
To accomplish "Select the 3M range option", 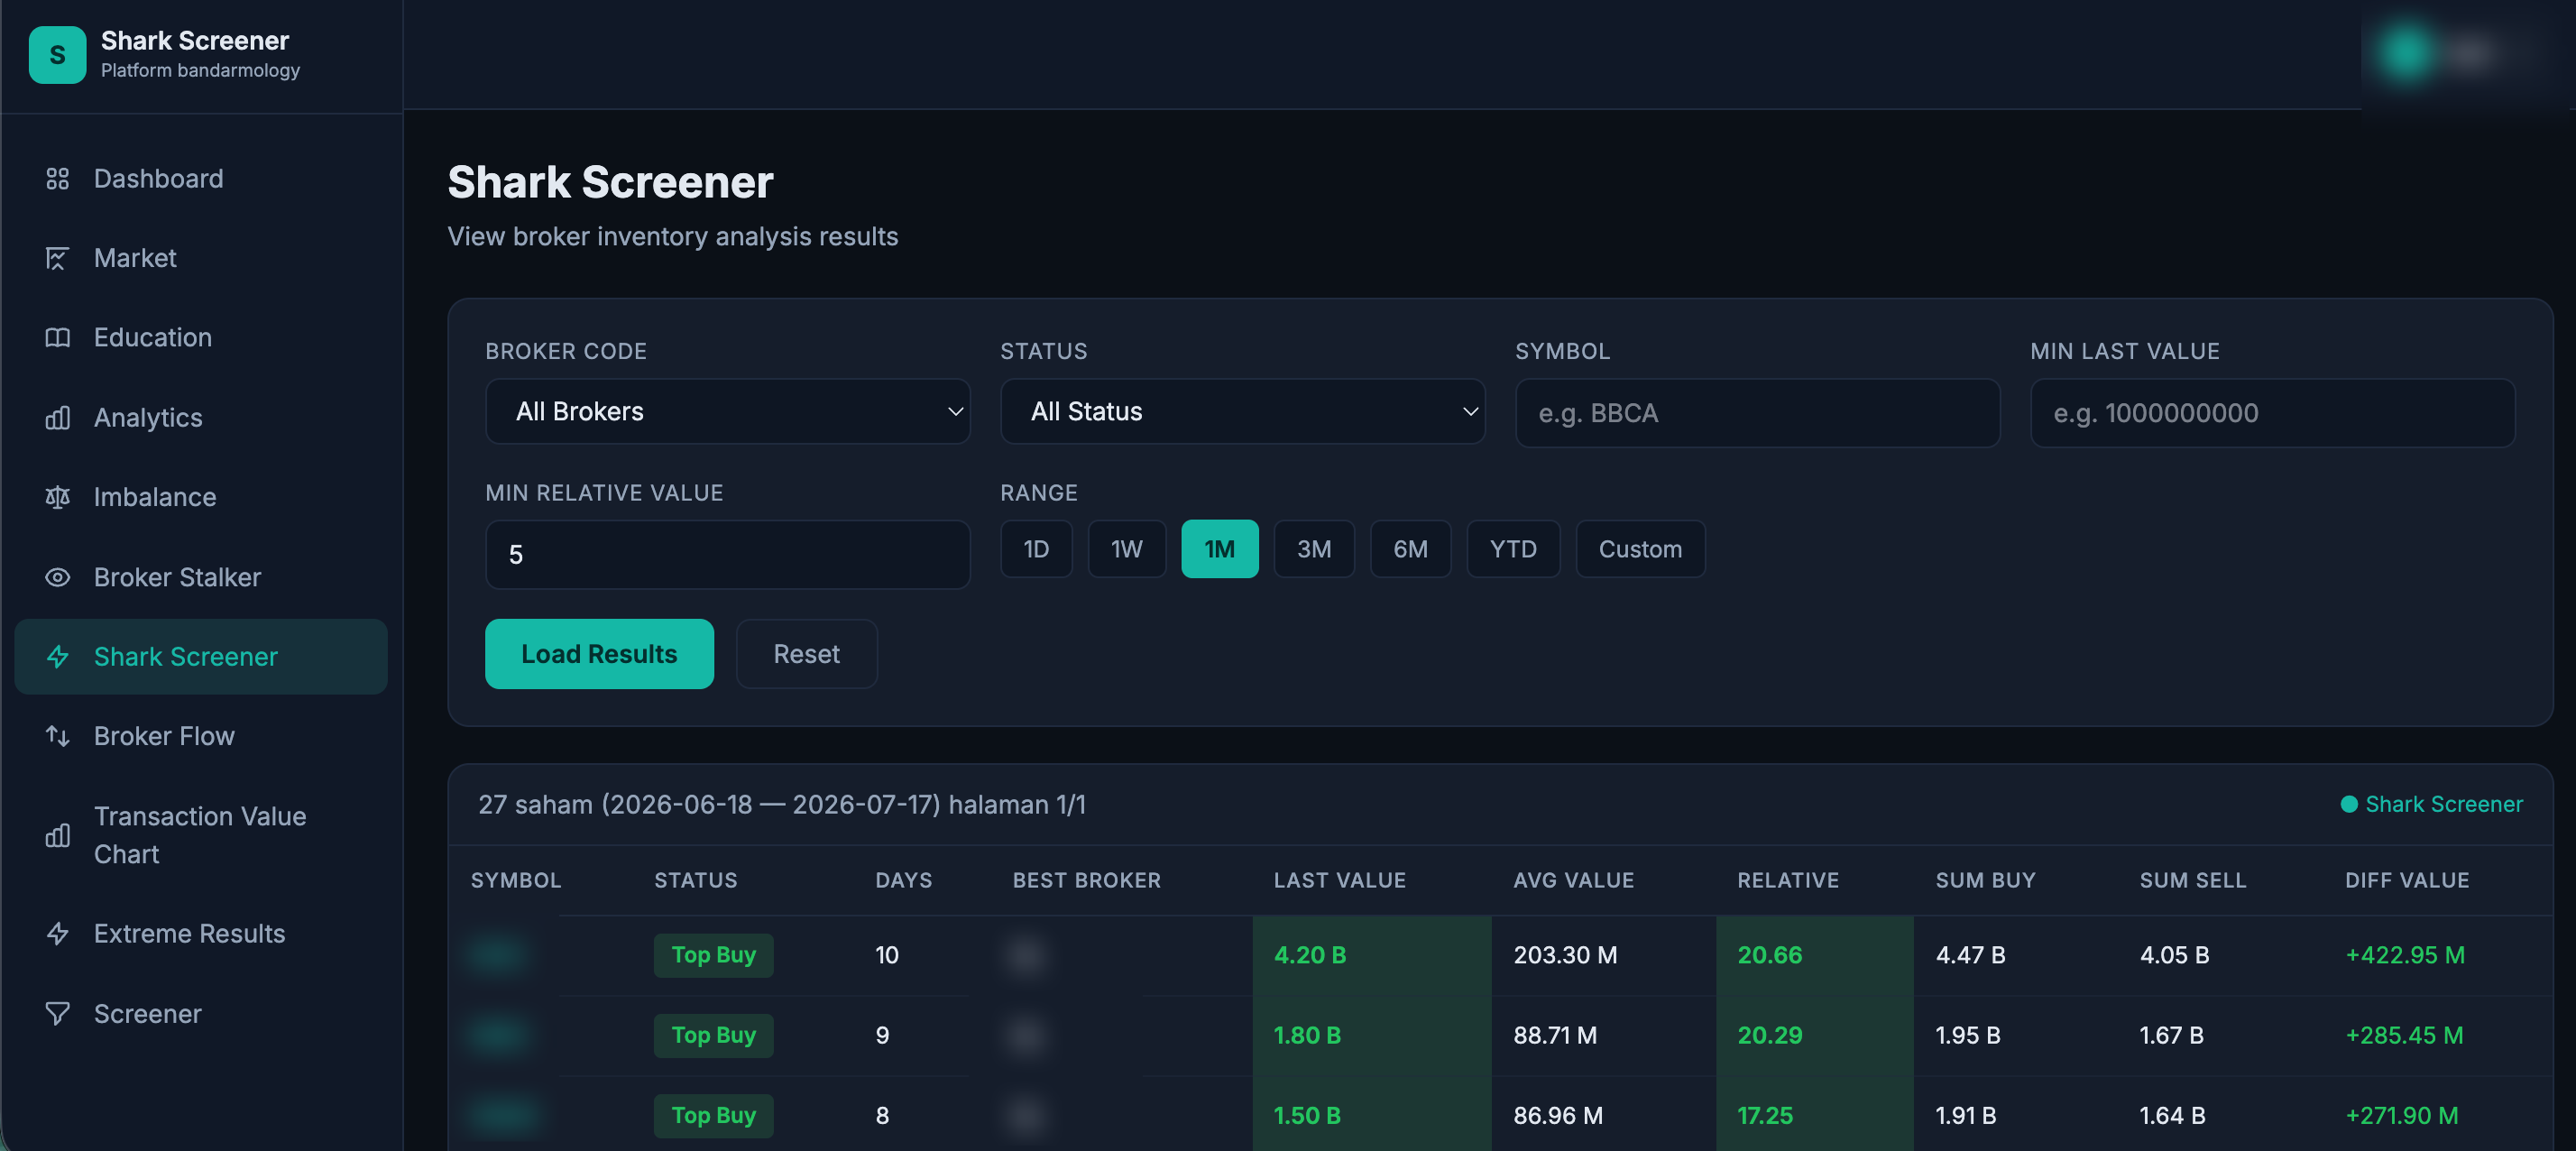I will click(1314, 549).
